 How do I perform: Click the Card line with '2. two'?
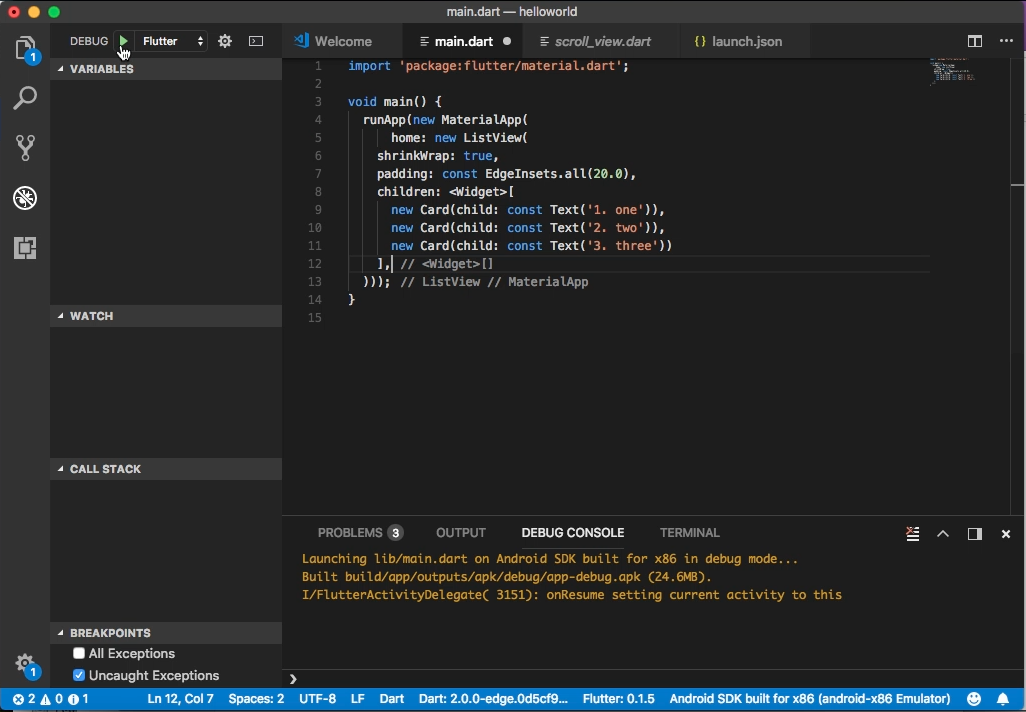(x=528, y=228)
